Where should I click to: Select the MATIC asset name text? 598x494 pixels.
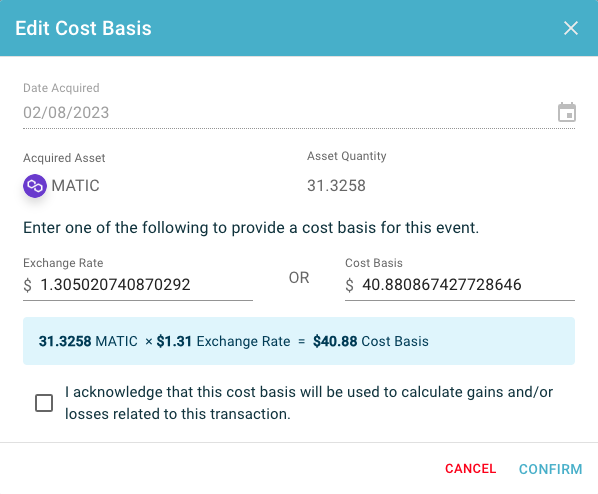pyautogui.click(x=76, y=186)
